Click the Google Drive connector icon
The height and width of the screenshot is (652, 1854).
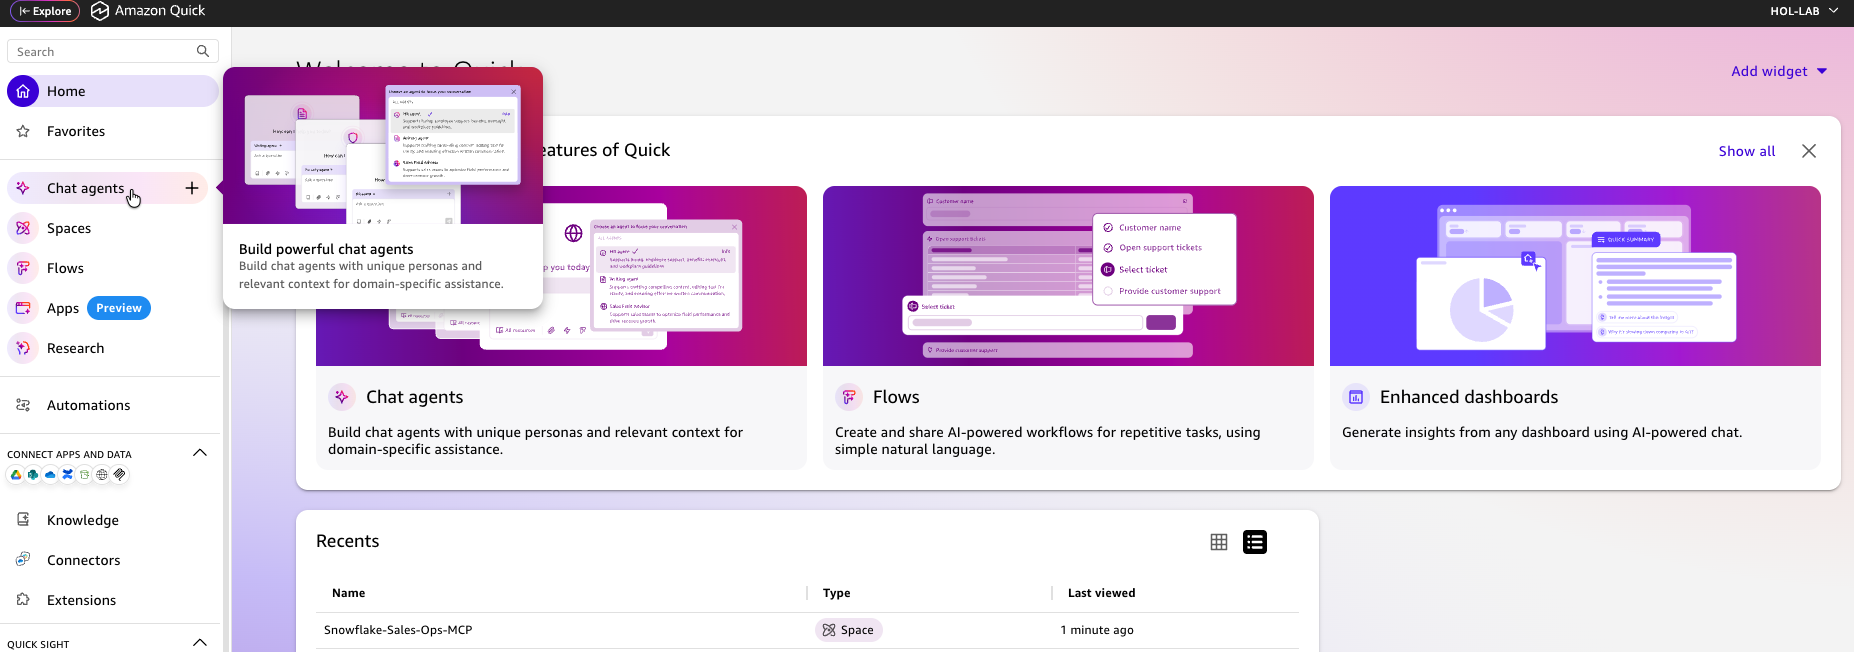tap(16, 475)
